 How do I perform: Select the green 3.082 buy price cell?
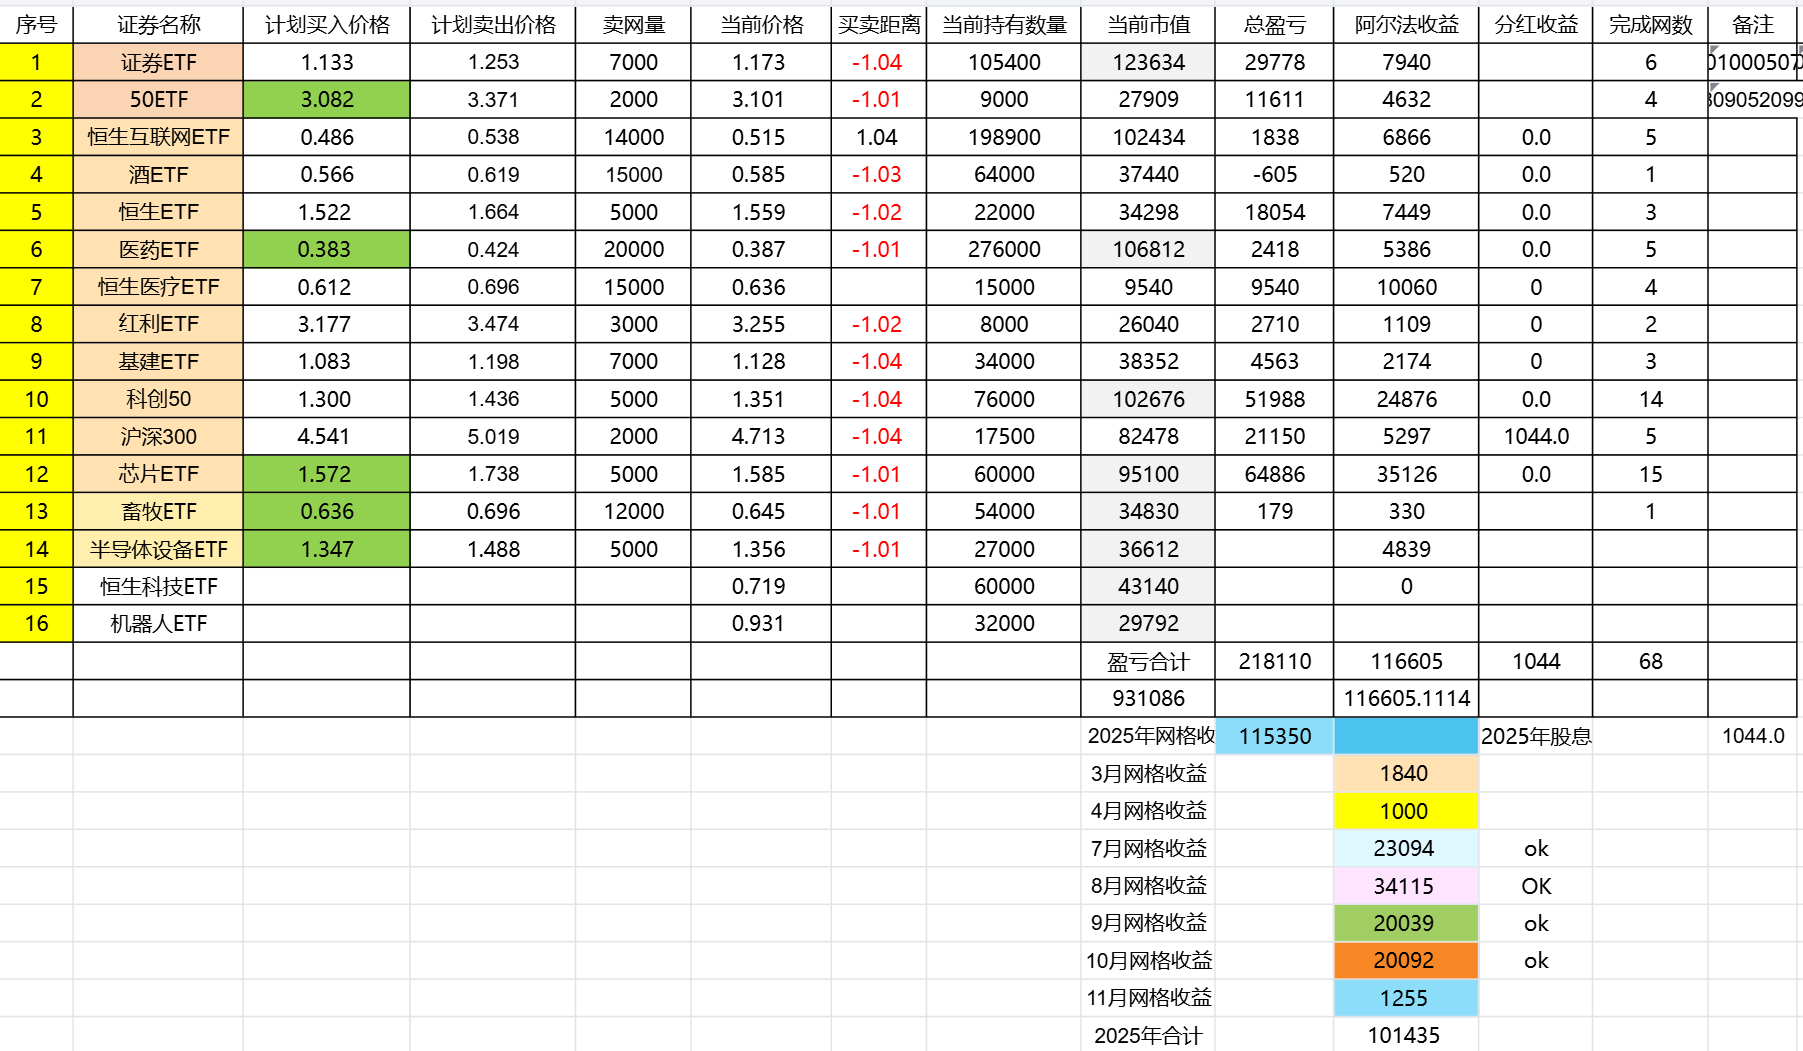[326, 100]
